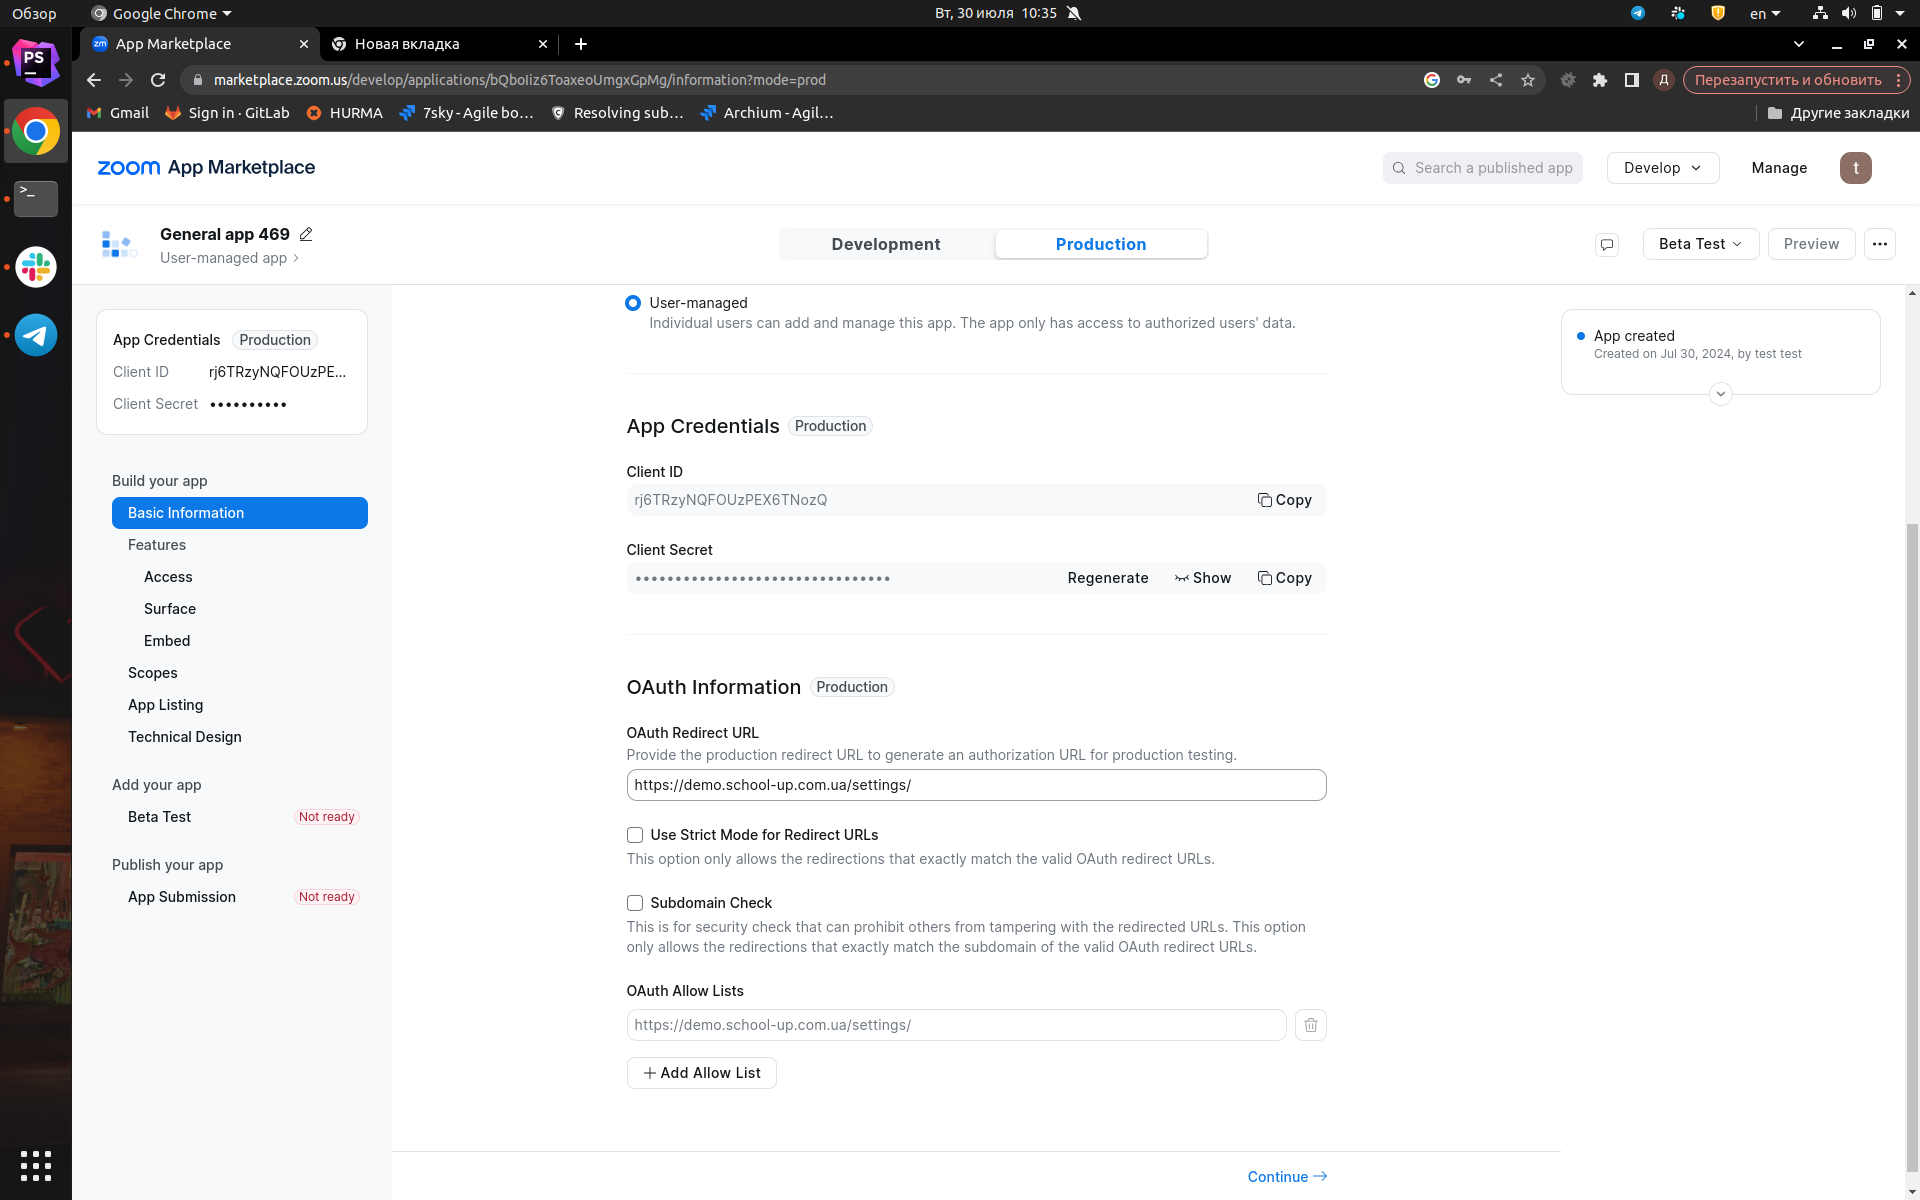Open the user avatar "t" menu
This screenshot has width=1920, height=1200.
1856,168
